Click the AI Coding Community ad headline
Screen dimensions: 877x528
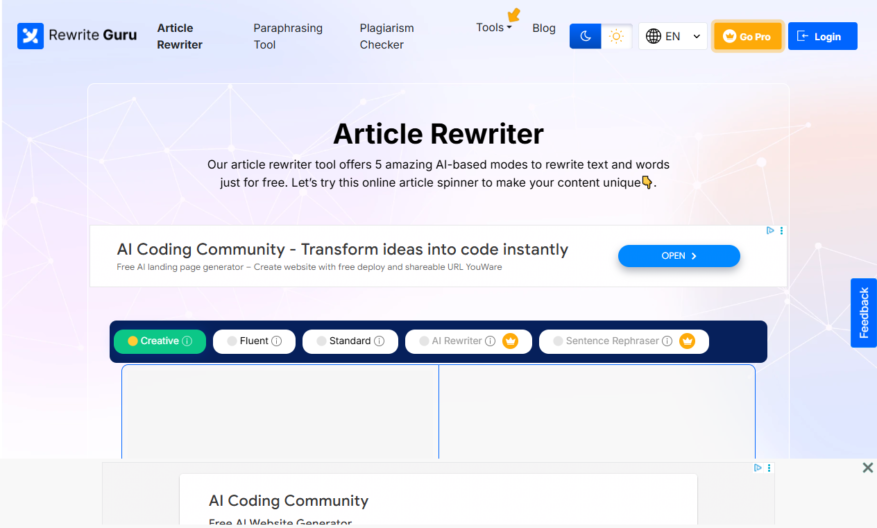(342, 249)
